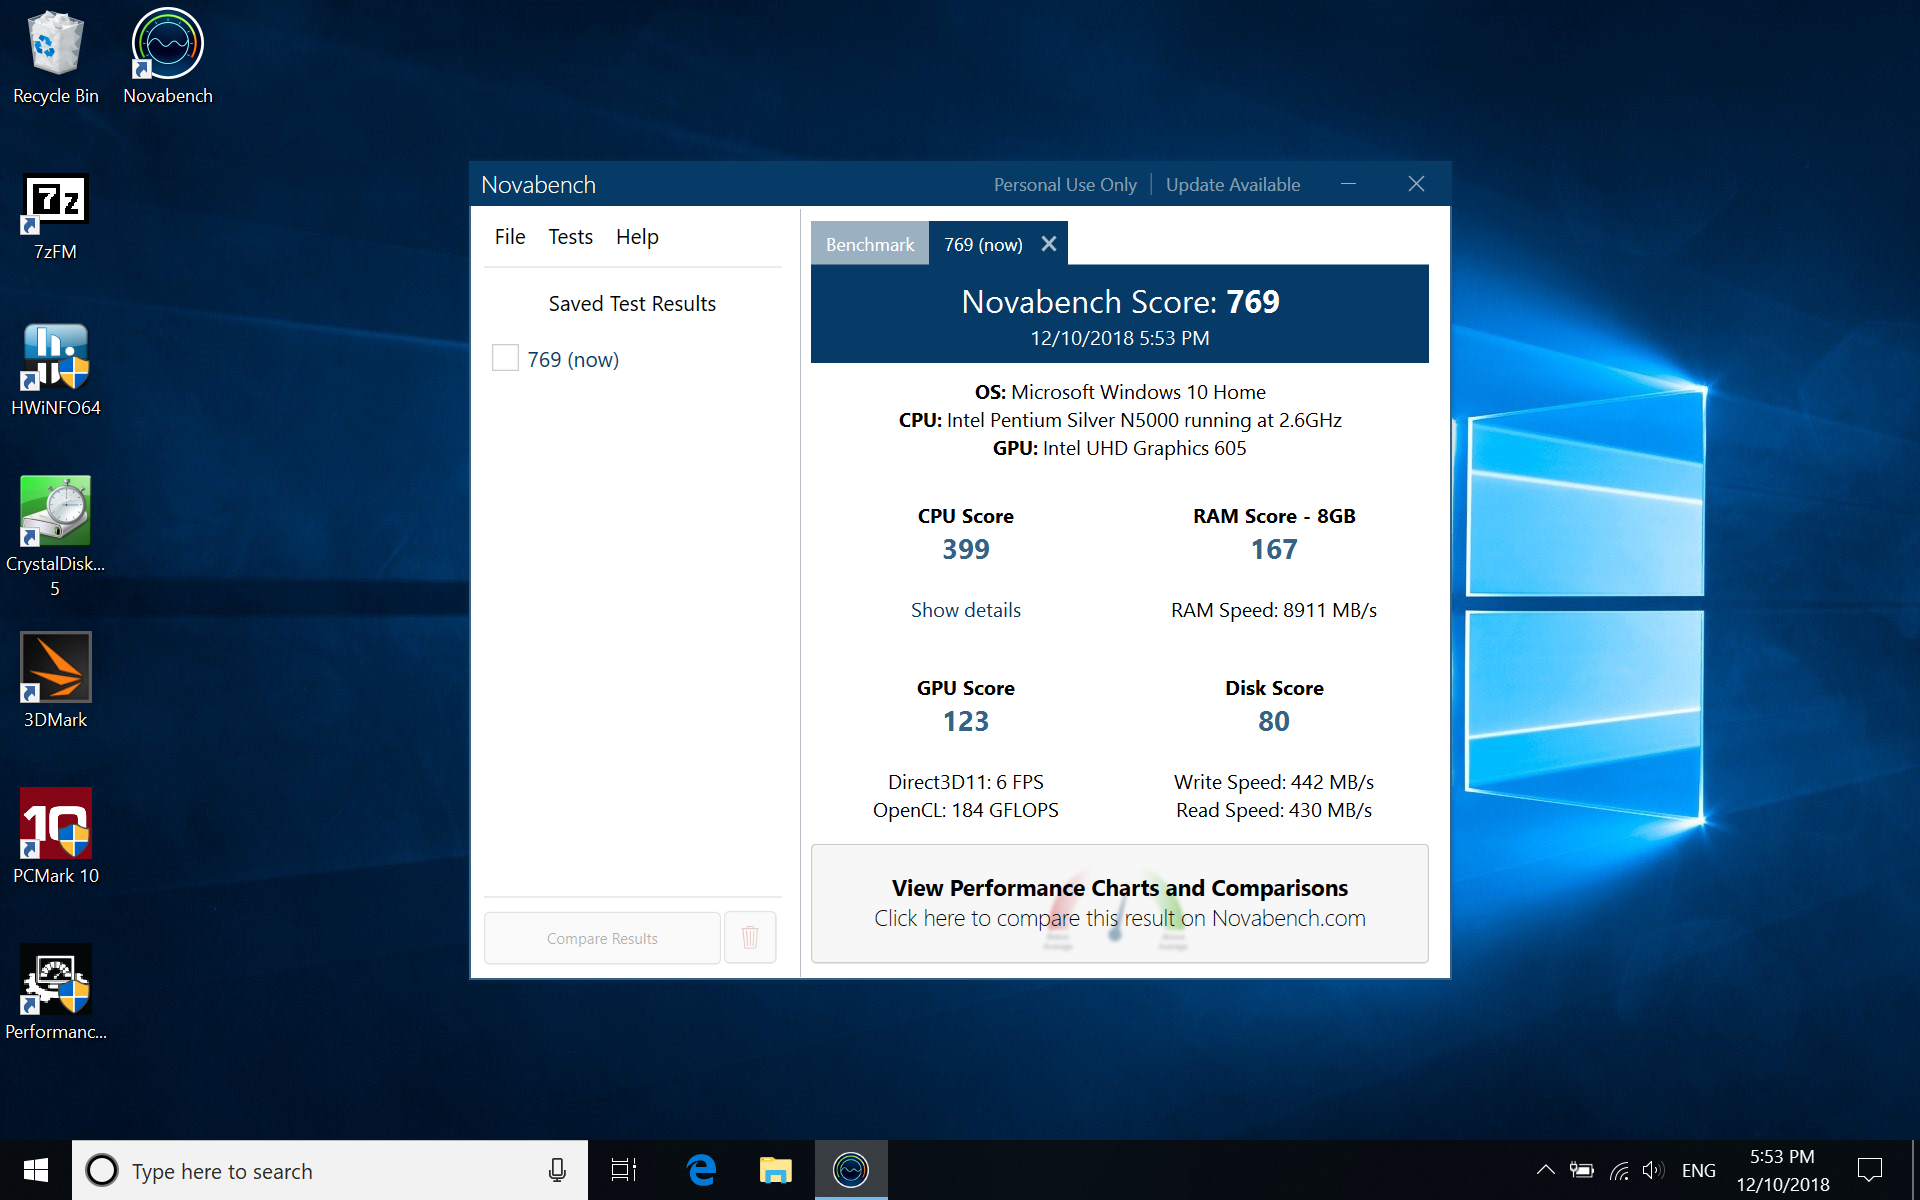Tick the 769 (now) saved result checkbox
The image size is (1920, 1200).
[x=505, y=358]
